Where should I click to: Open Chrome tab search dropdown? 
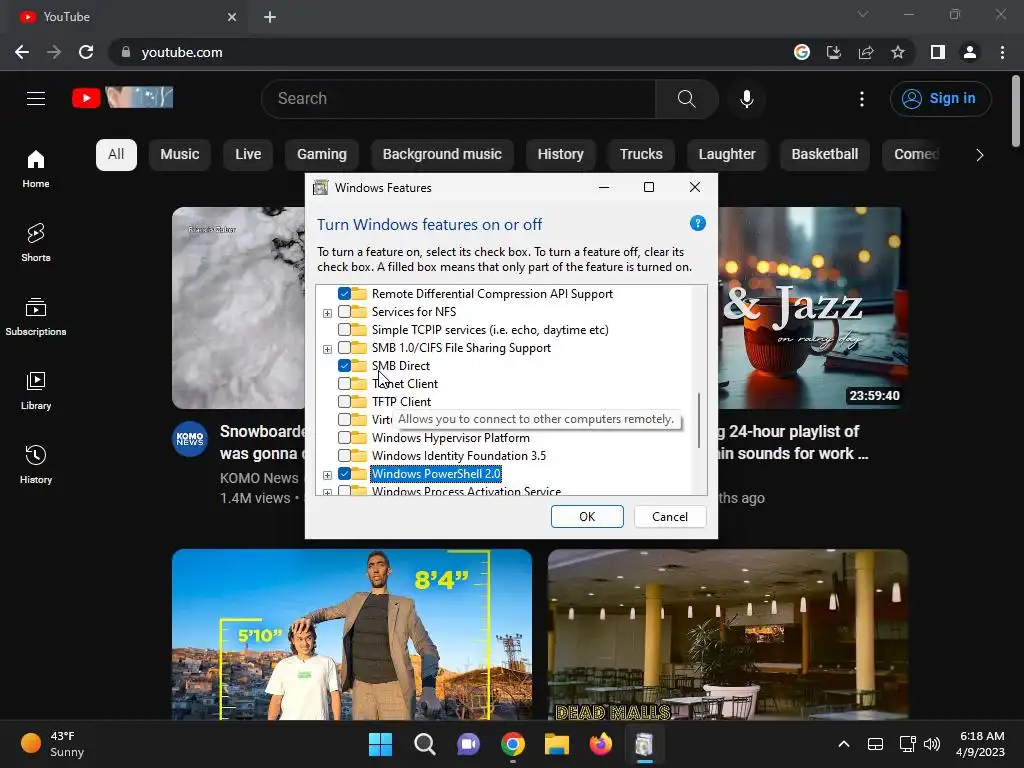[x=863, y=14]
